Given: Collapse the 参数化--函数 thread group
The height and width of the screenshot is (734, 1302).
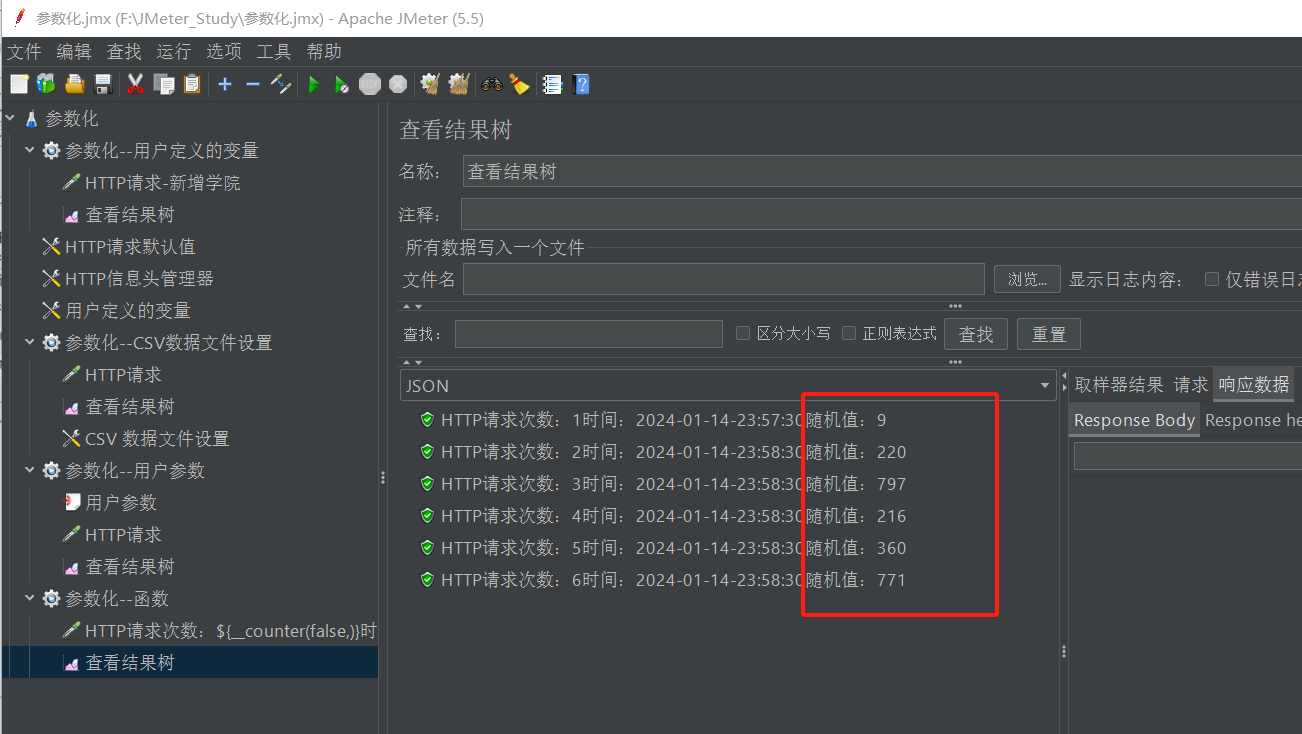Looking at the screenshot, I should click(30, 599).
